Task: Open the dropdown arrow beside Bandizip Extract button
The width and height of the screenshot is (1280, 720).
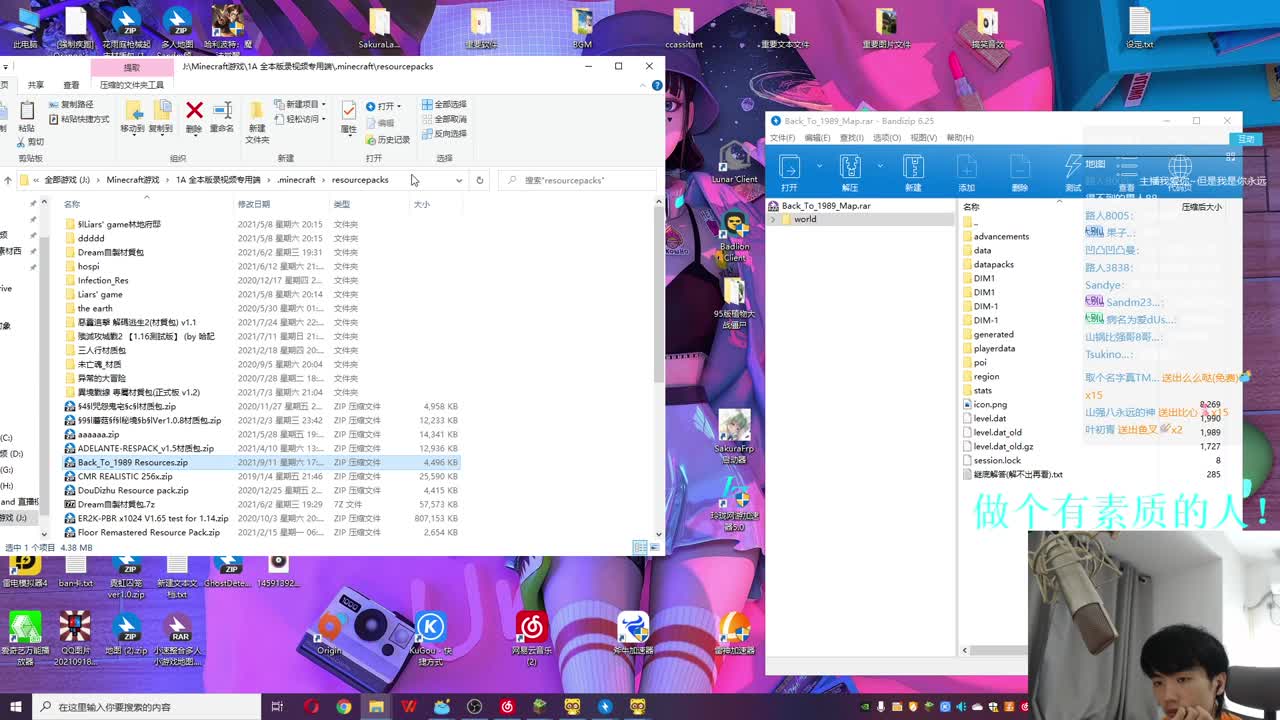Action: coord(879,166)
